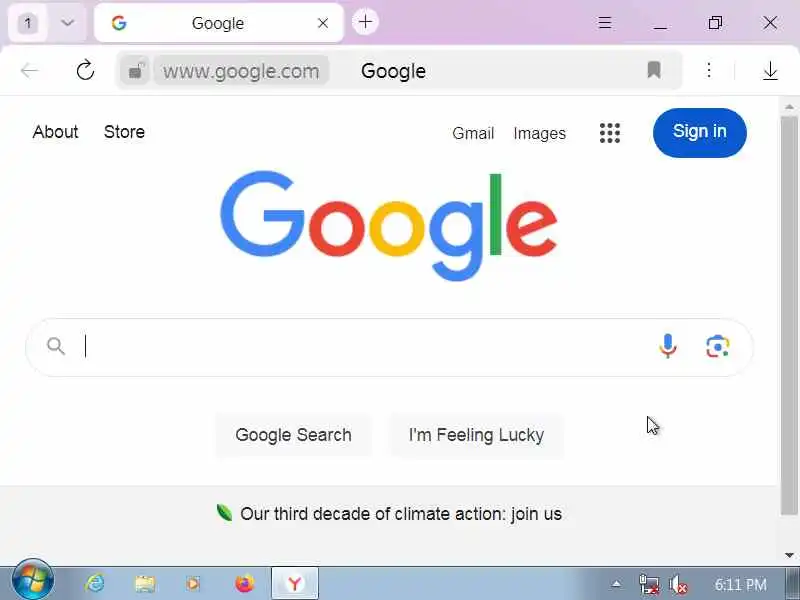Open the downloads arrow in the toolbar
This screenshot has width=800, height=600.
pyautogui.click(x=770, y=70)
